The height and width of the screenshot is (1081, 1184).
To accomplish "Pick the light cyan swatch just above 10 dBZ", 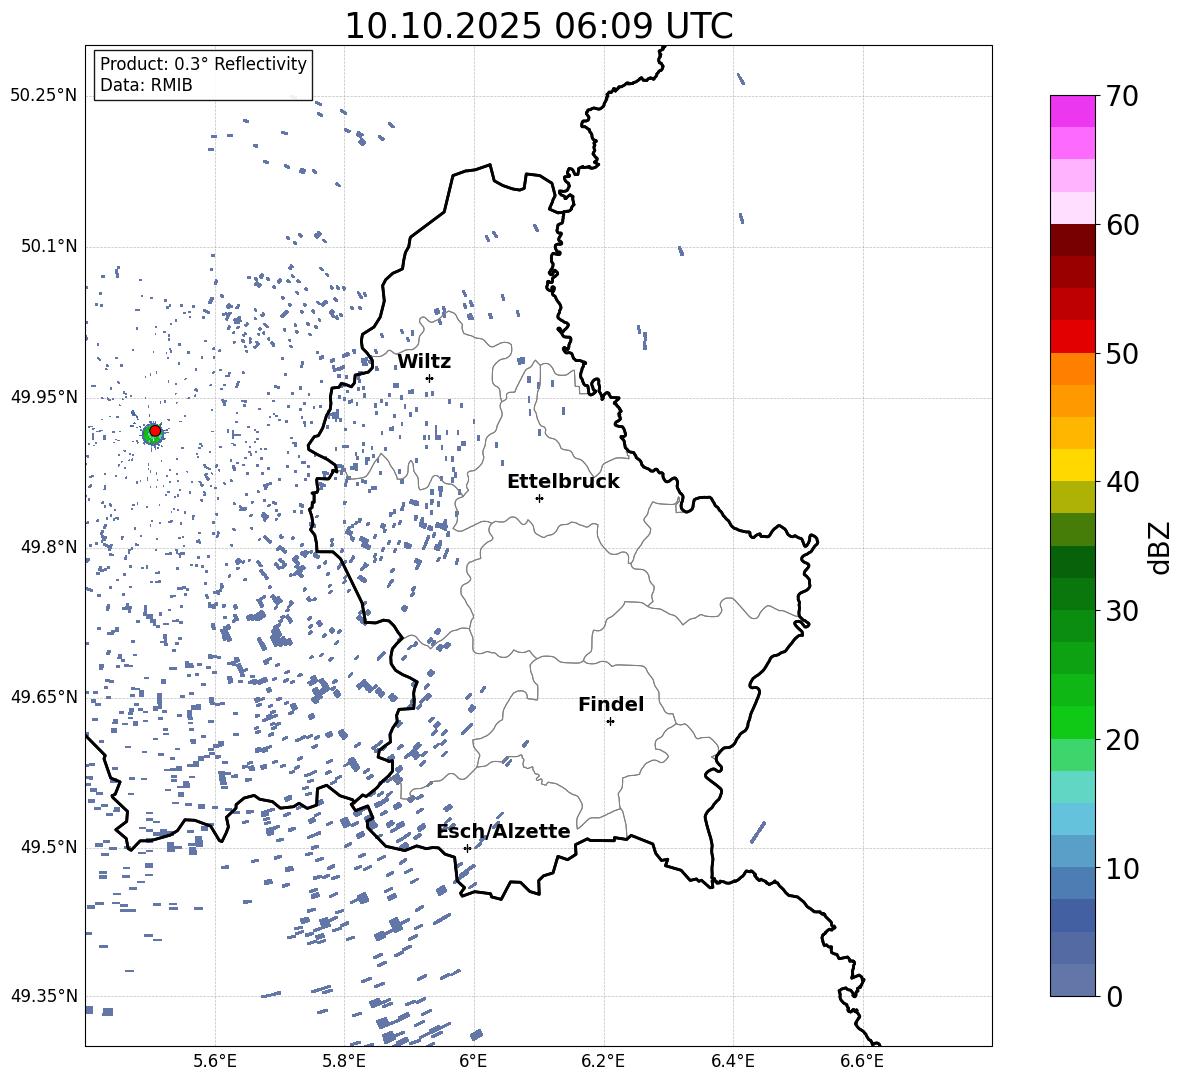I will pyautogui.click(x=1072, y=851).
